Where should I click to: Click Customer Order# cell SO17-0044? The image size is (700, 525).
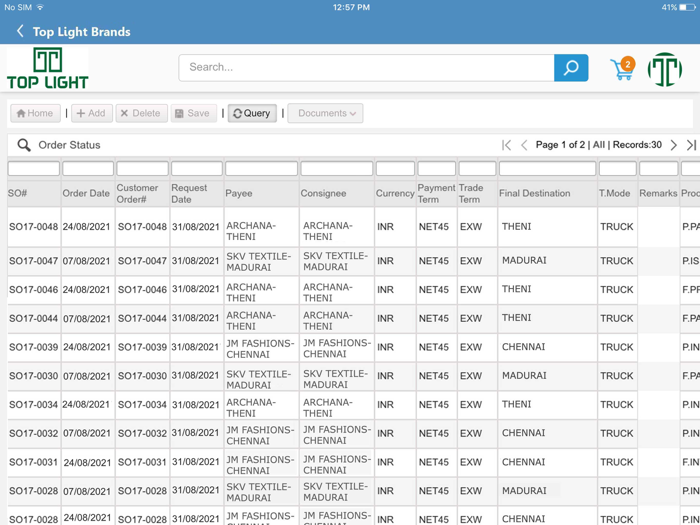click(142, 319)
